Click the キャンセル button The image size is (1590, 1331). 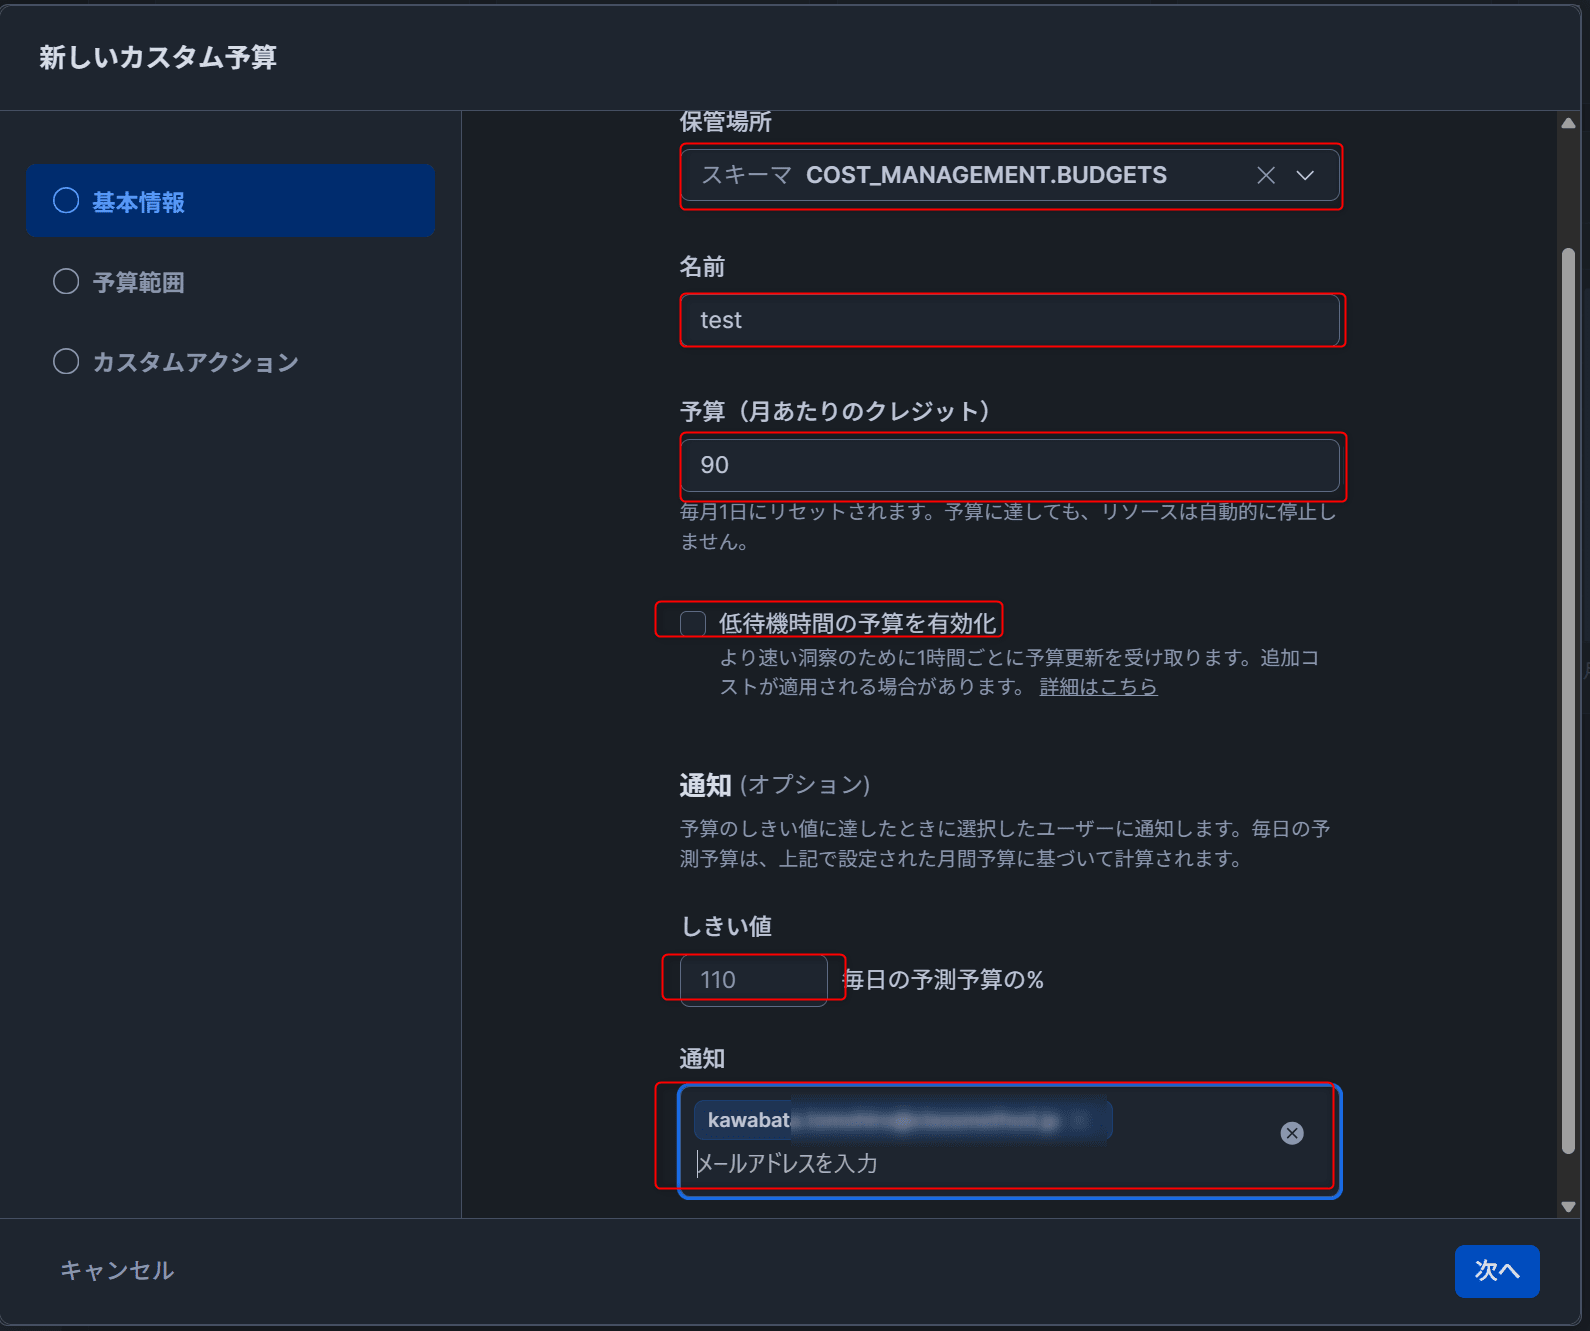tap(117, 1270)
